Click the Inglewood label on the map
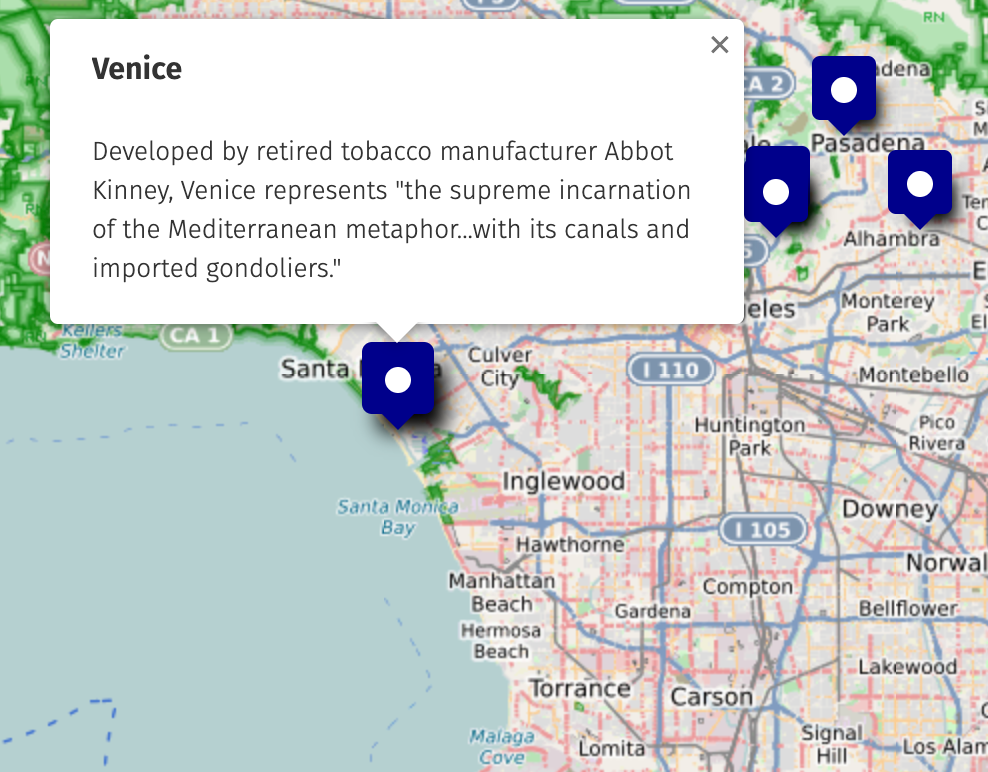The image size is (988, 772). [x=563, y=481]
